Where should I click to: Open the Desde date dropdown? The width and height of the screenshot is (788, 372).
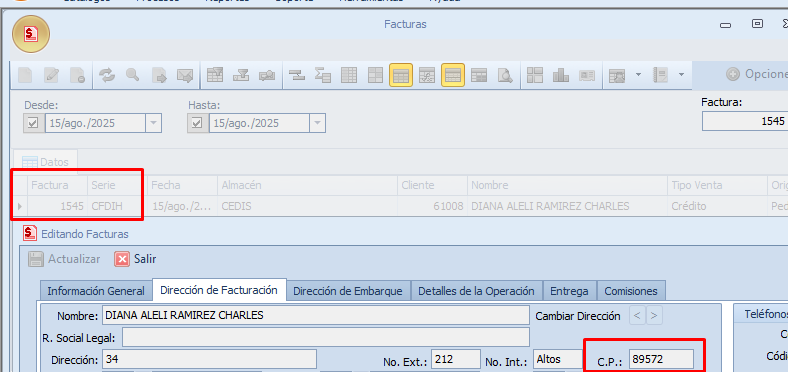(153, 123)
